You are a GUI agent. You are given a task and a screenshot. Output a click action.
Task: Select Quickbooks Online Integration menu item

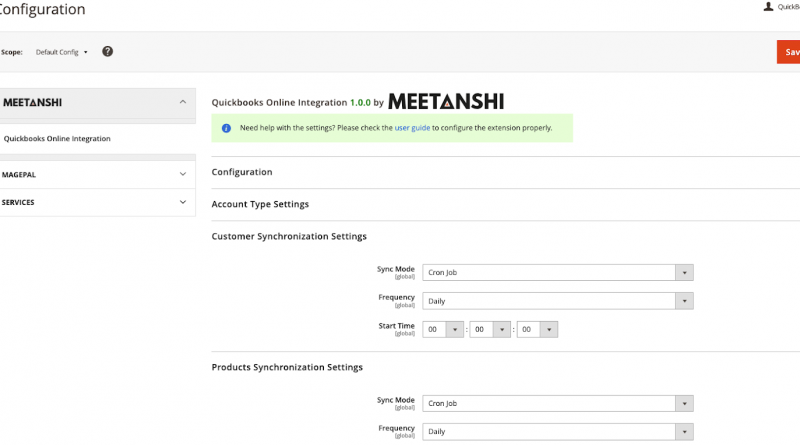pos(57,139)
